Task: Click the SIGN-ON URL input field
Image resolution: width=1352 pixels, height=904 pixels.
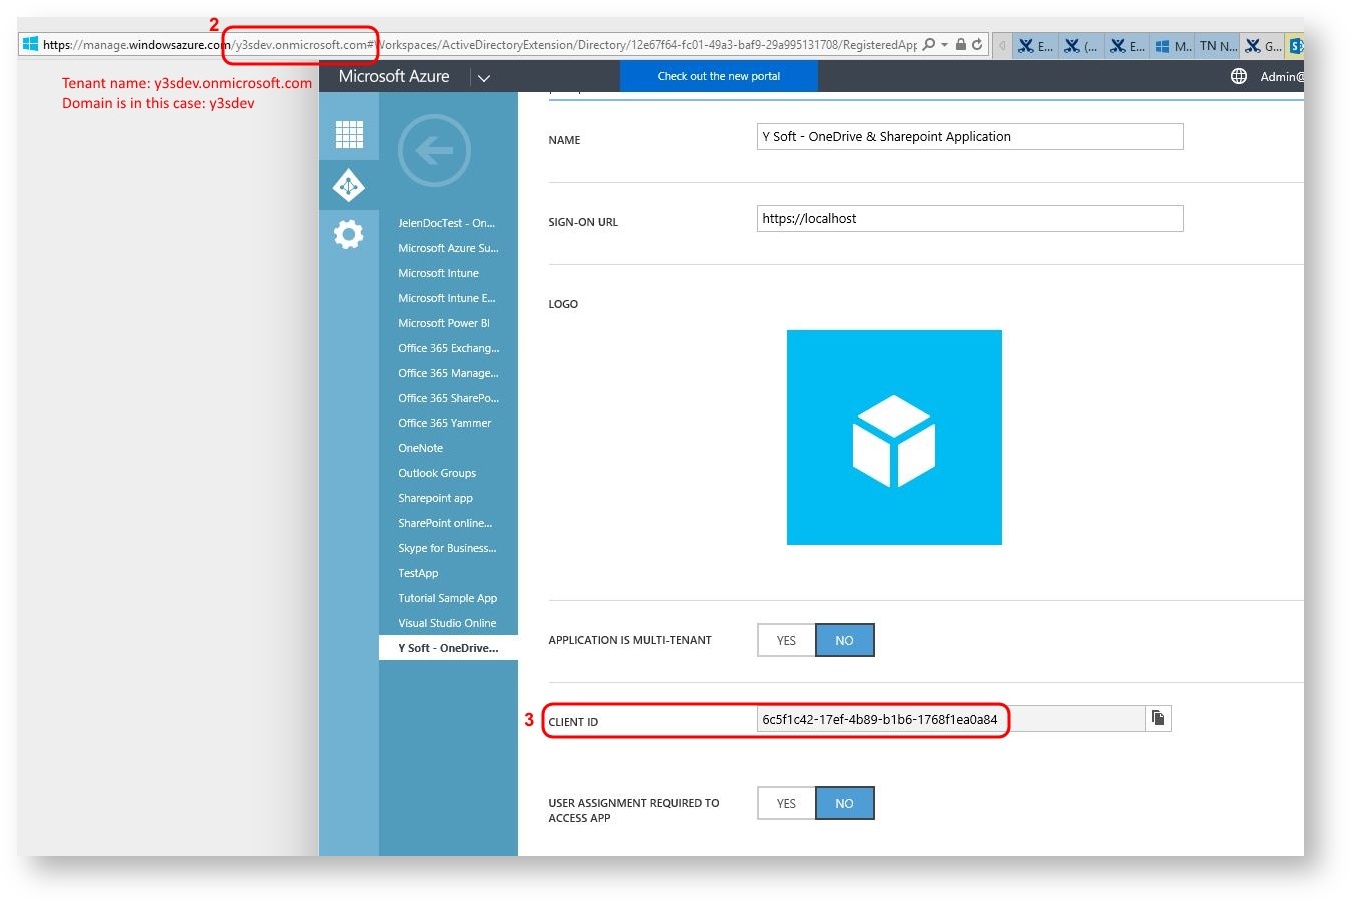Action: click(970, 218)
